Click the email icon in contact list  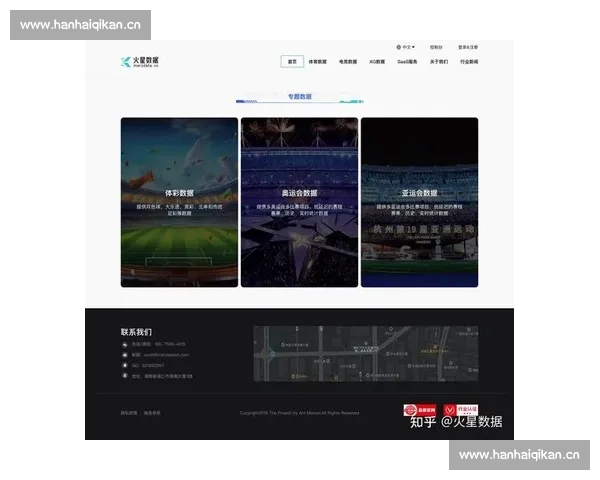pyautogui.click(x=125, y=355)
